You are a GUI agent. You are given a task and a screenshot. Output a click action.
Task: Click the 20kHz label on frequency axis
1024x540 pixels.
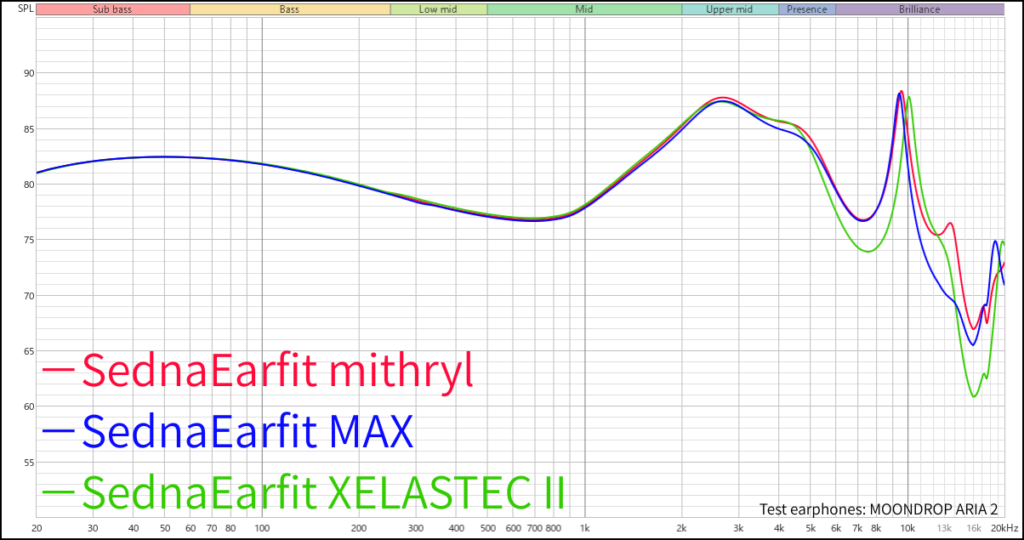tap(1003, 528)
